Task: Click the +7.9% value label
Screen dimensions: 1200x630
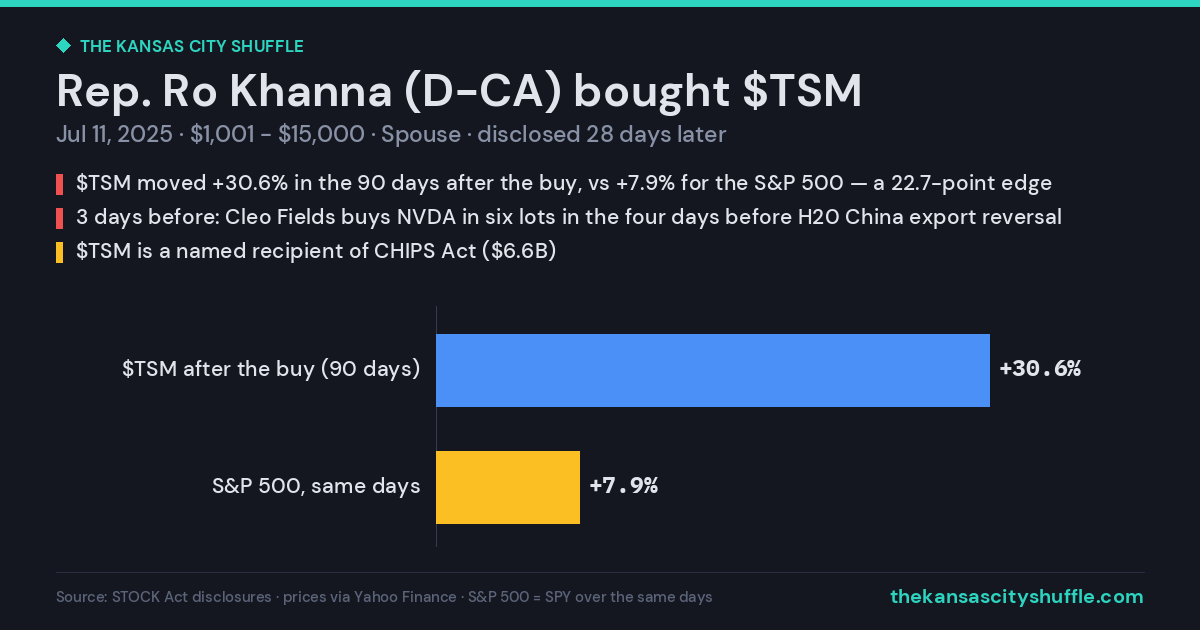Action: (624, 487)
